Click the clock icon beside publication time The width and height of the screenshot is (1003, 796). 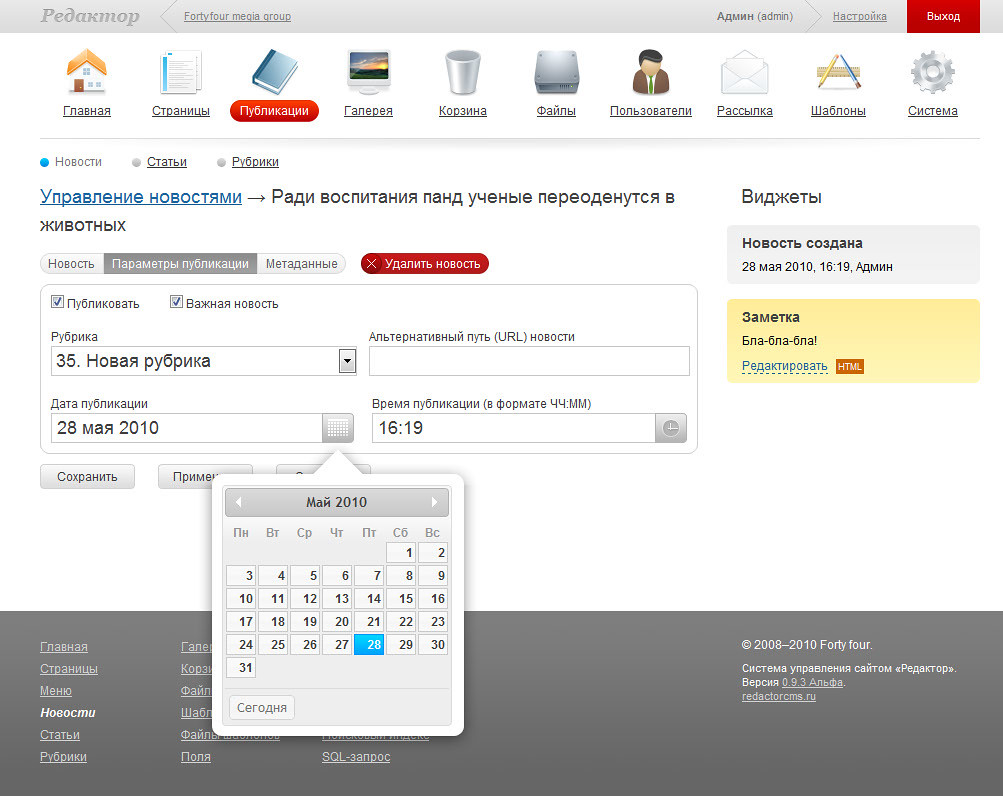coord(671,428)
